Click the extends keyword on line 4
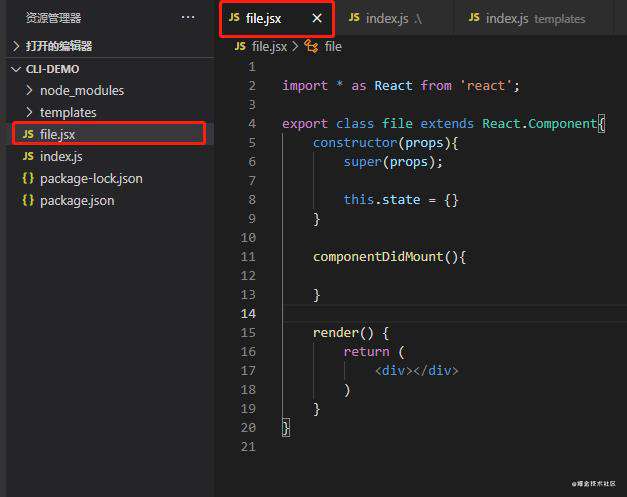Screen dimensions: 627x497 tap(447, 124)
